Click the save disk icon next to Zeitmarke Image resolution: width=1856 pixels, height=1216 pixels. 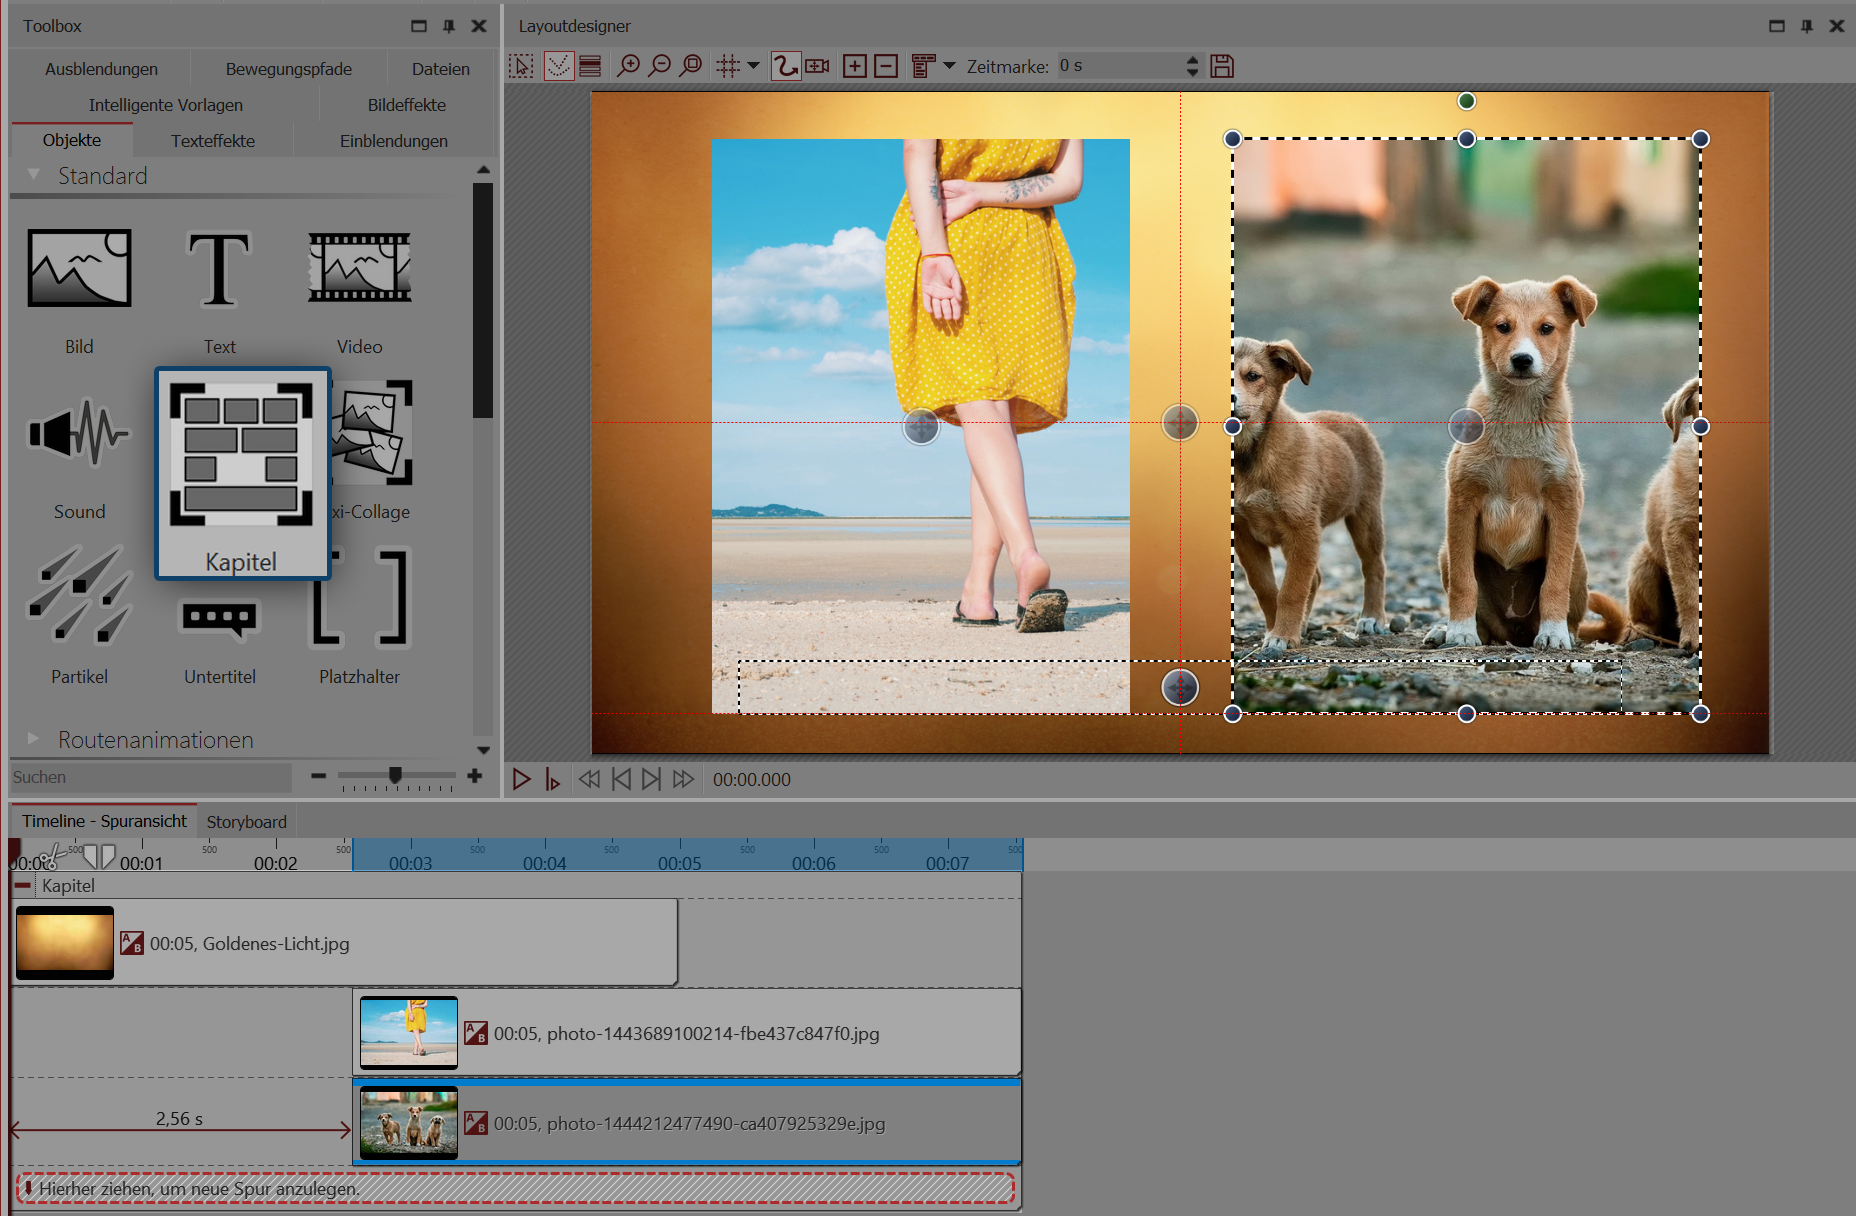[1221, 66]
